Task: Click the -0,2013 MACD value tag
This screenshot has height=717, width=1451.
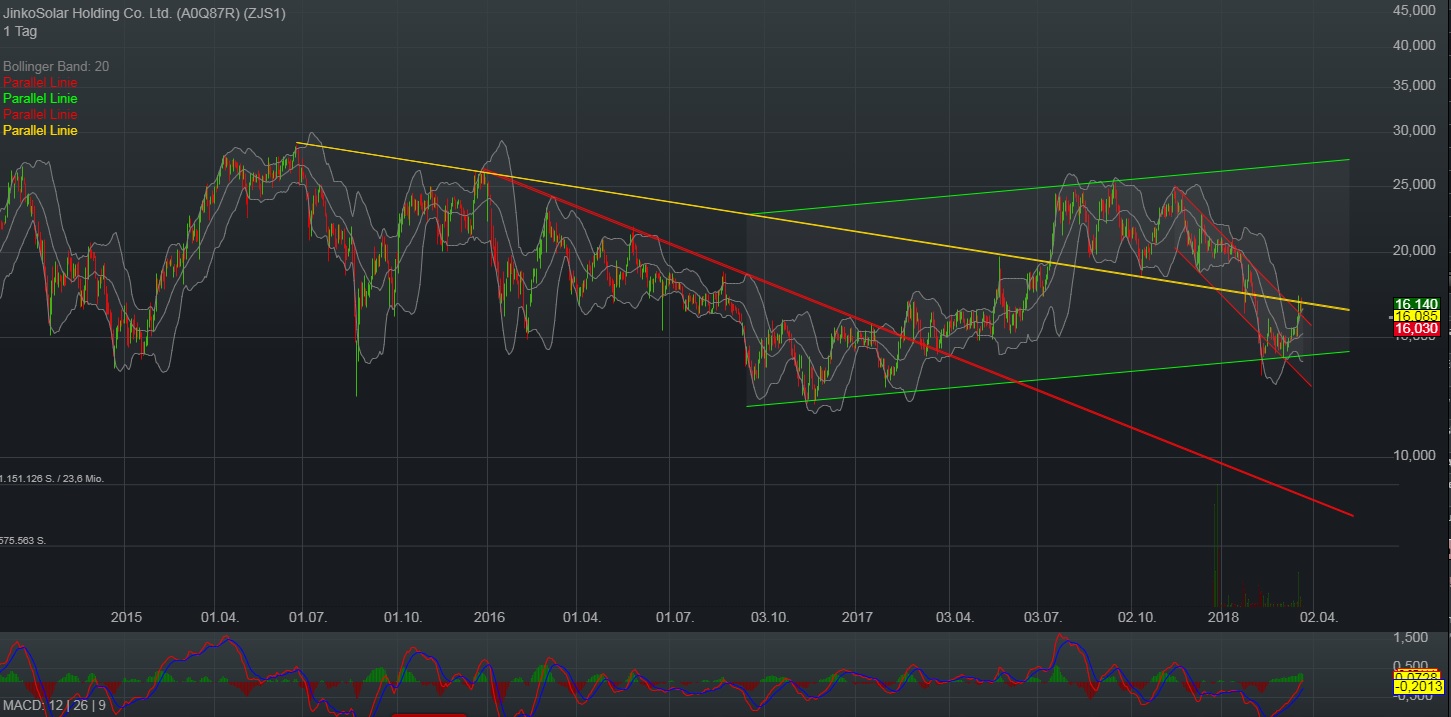Action: click(x=1419, y=688)
